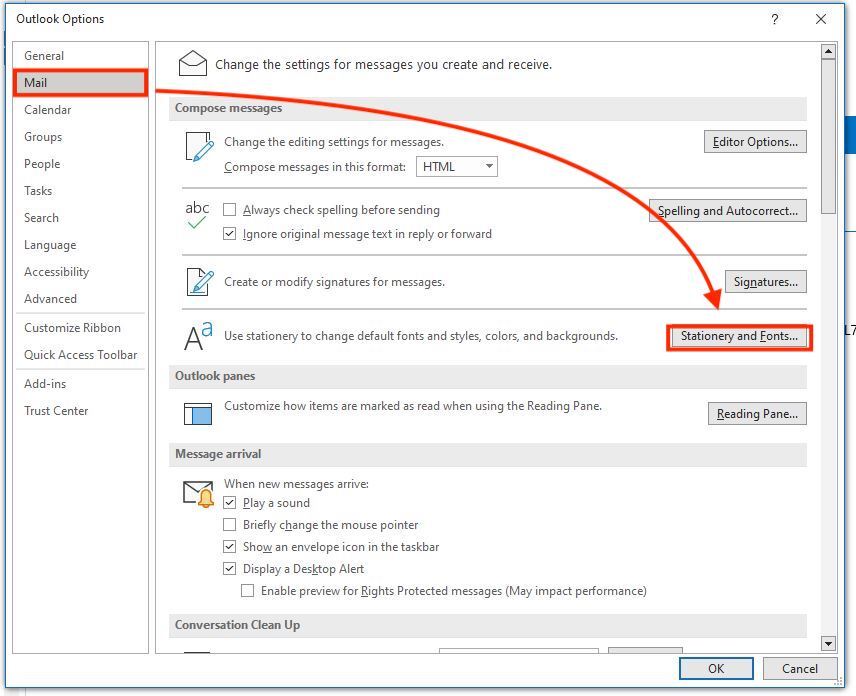The width and height of the screenshot is (856, 696).
Task: Click the signature pen icon
Action: click(200, 282)
